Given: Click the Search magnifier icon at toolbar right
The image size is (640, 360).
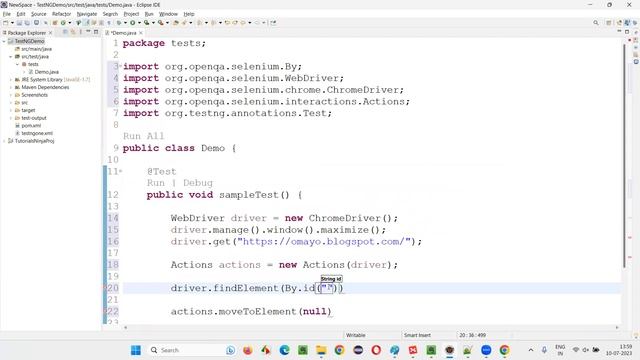Looking at the screenshot, I should (596, 23).
